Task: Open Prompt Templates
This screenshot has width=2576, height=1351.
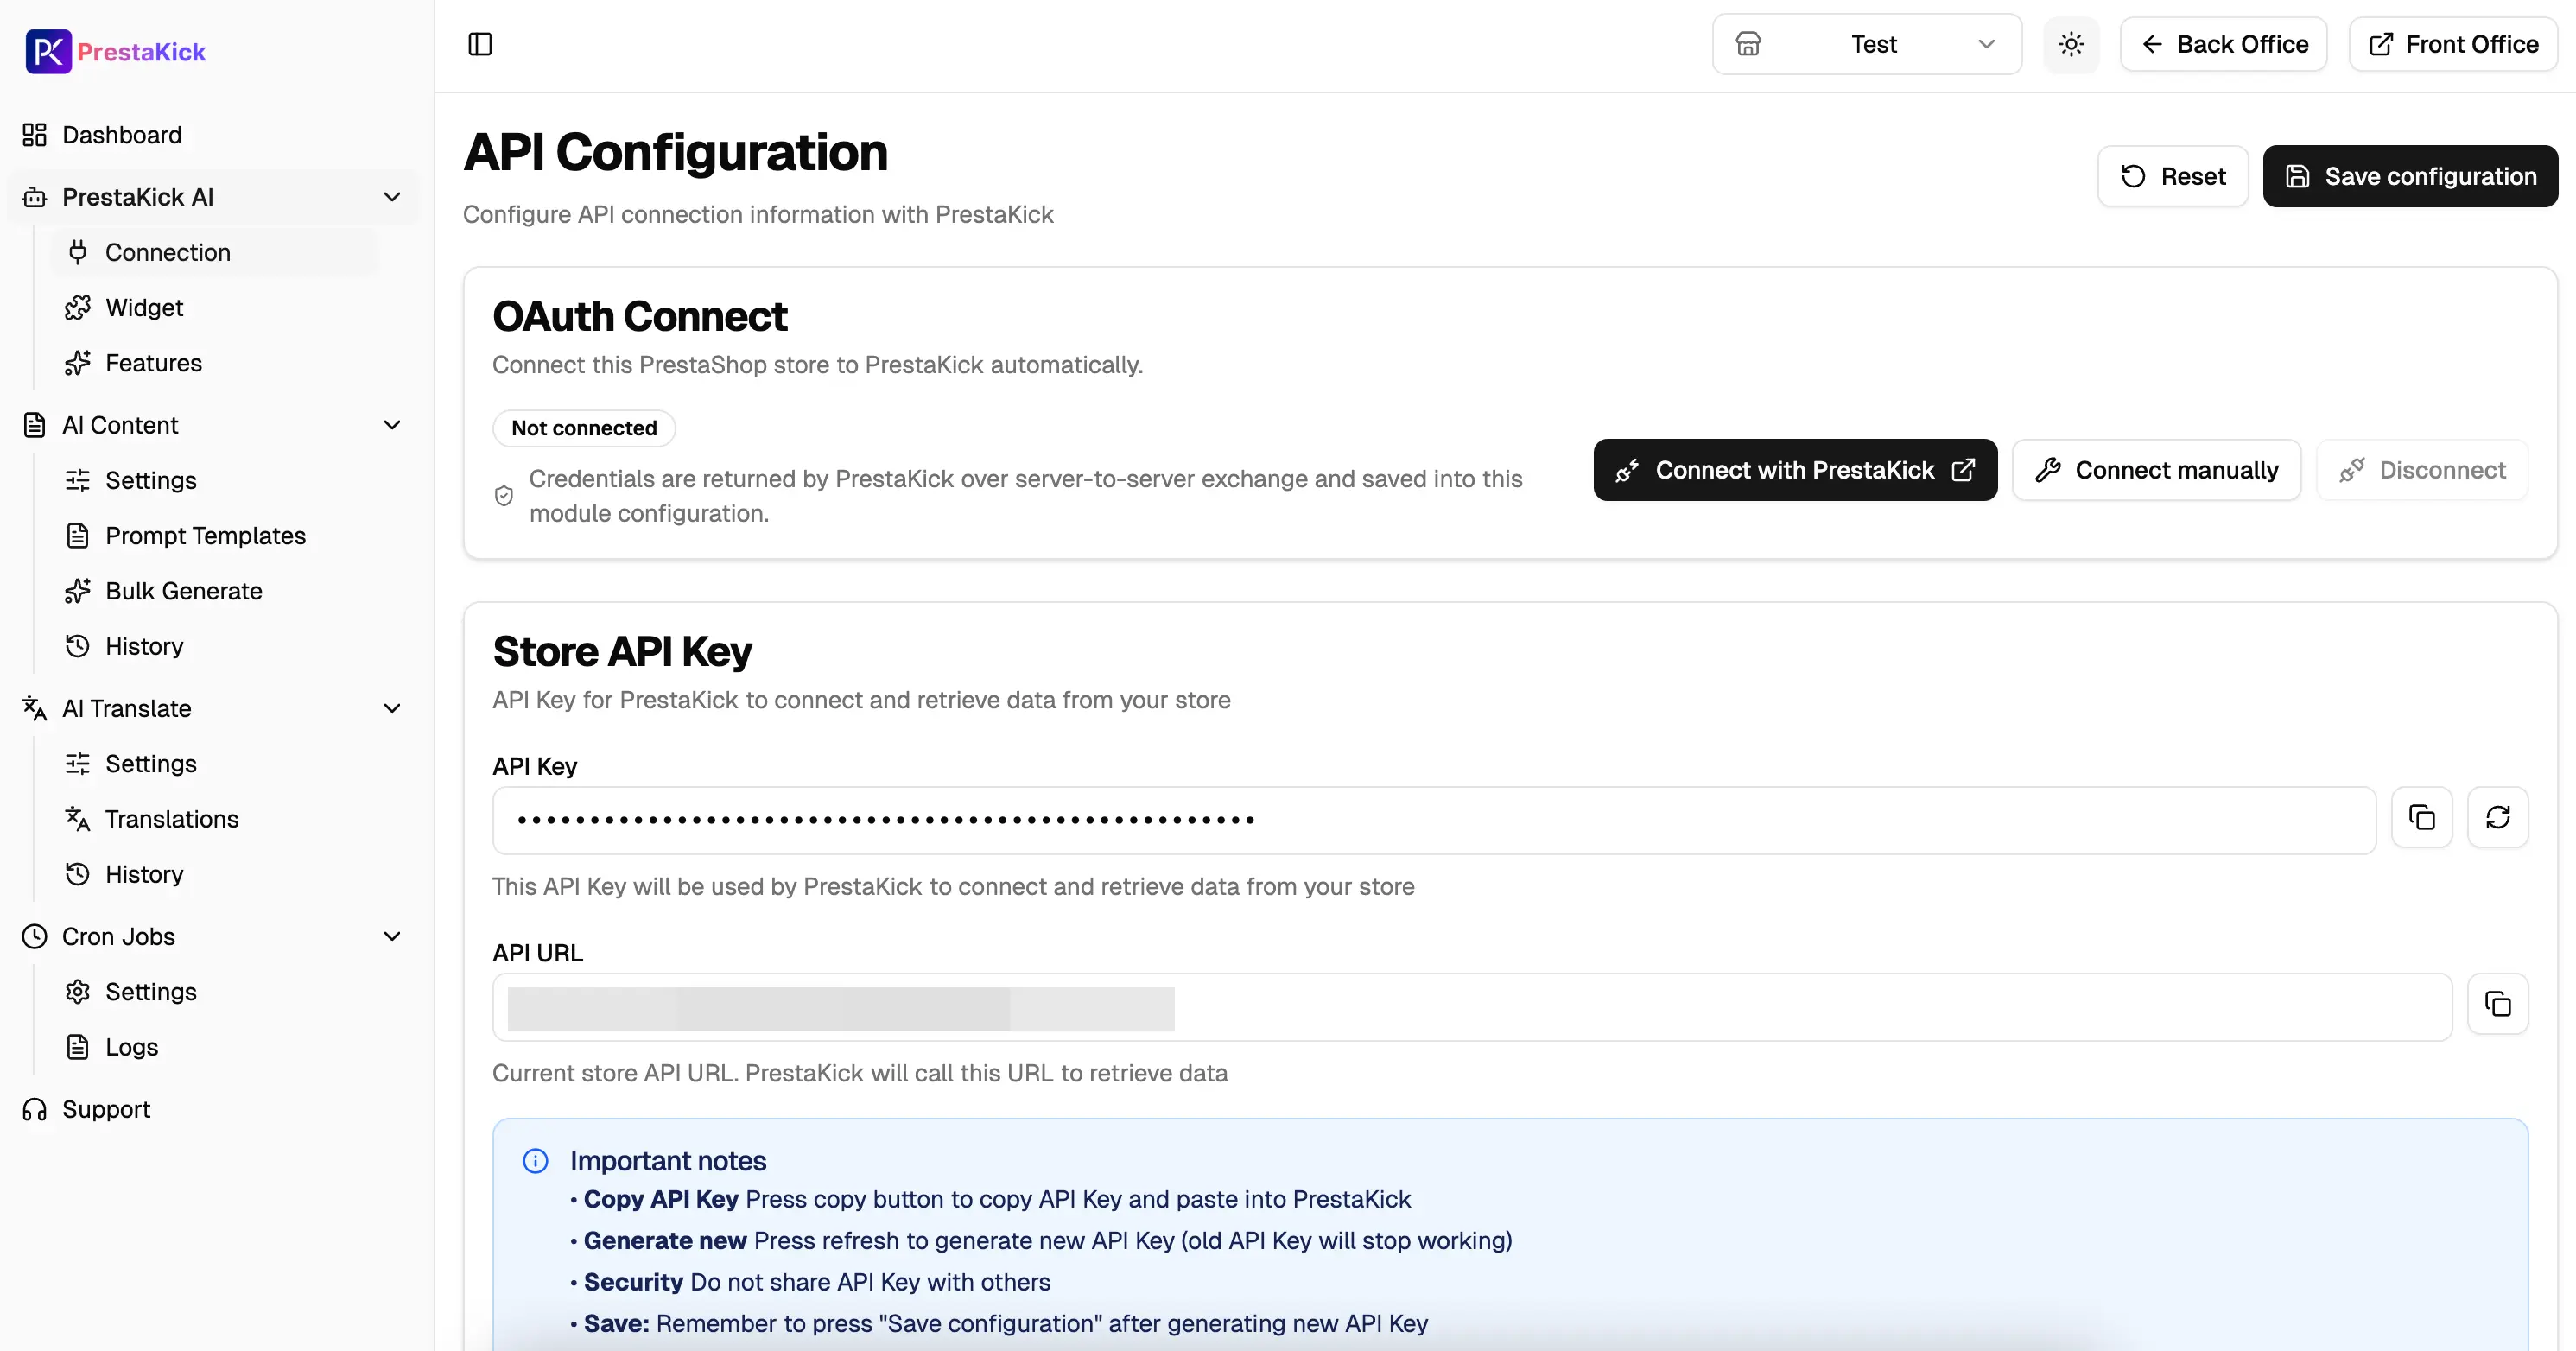Action: pos(205,536)
